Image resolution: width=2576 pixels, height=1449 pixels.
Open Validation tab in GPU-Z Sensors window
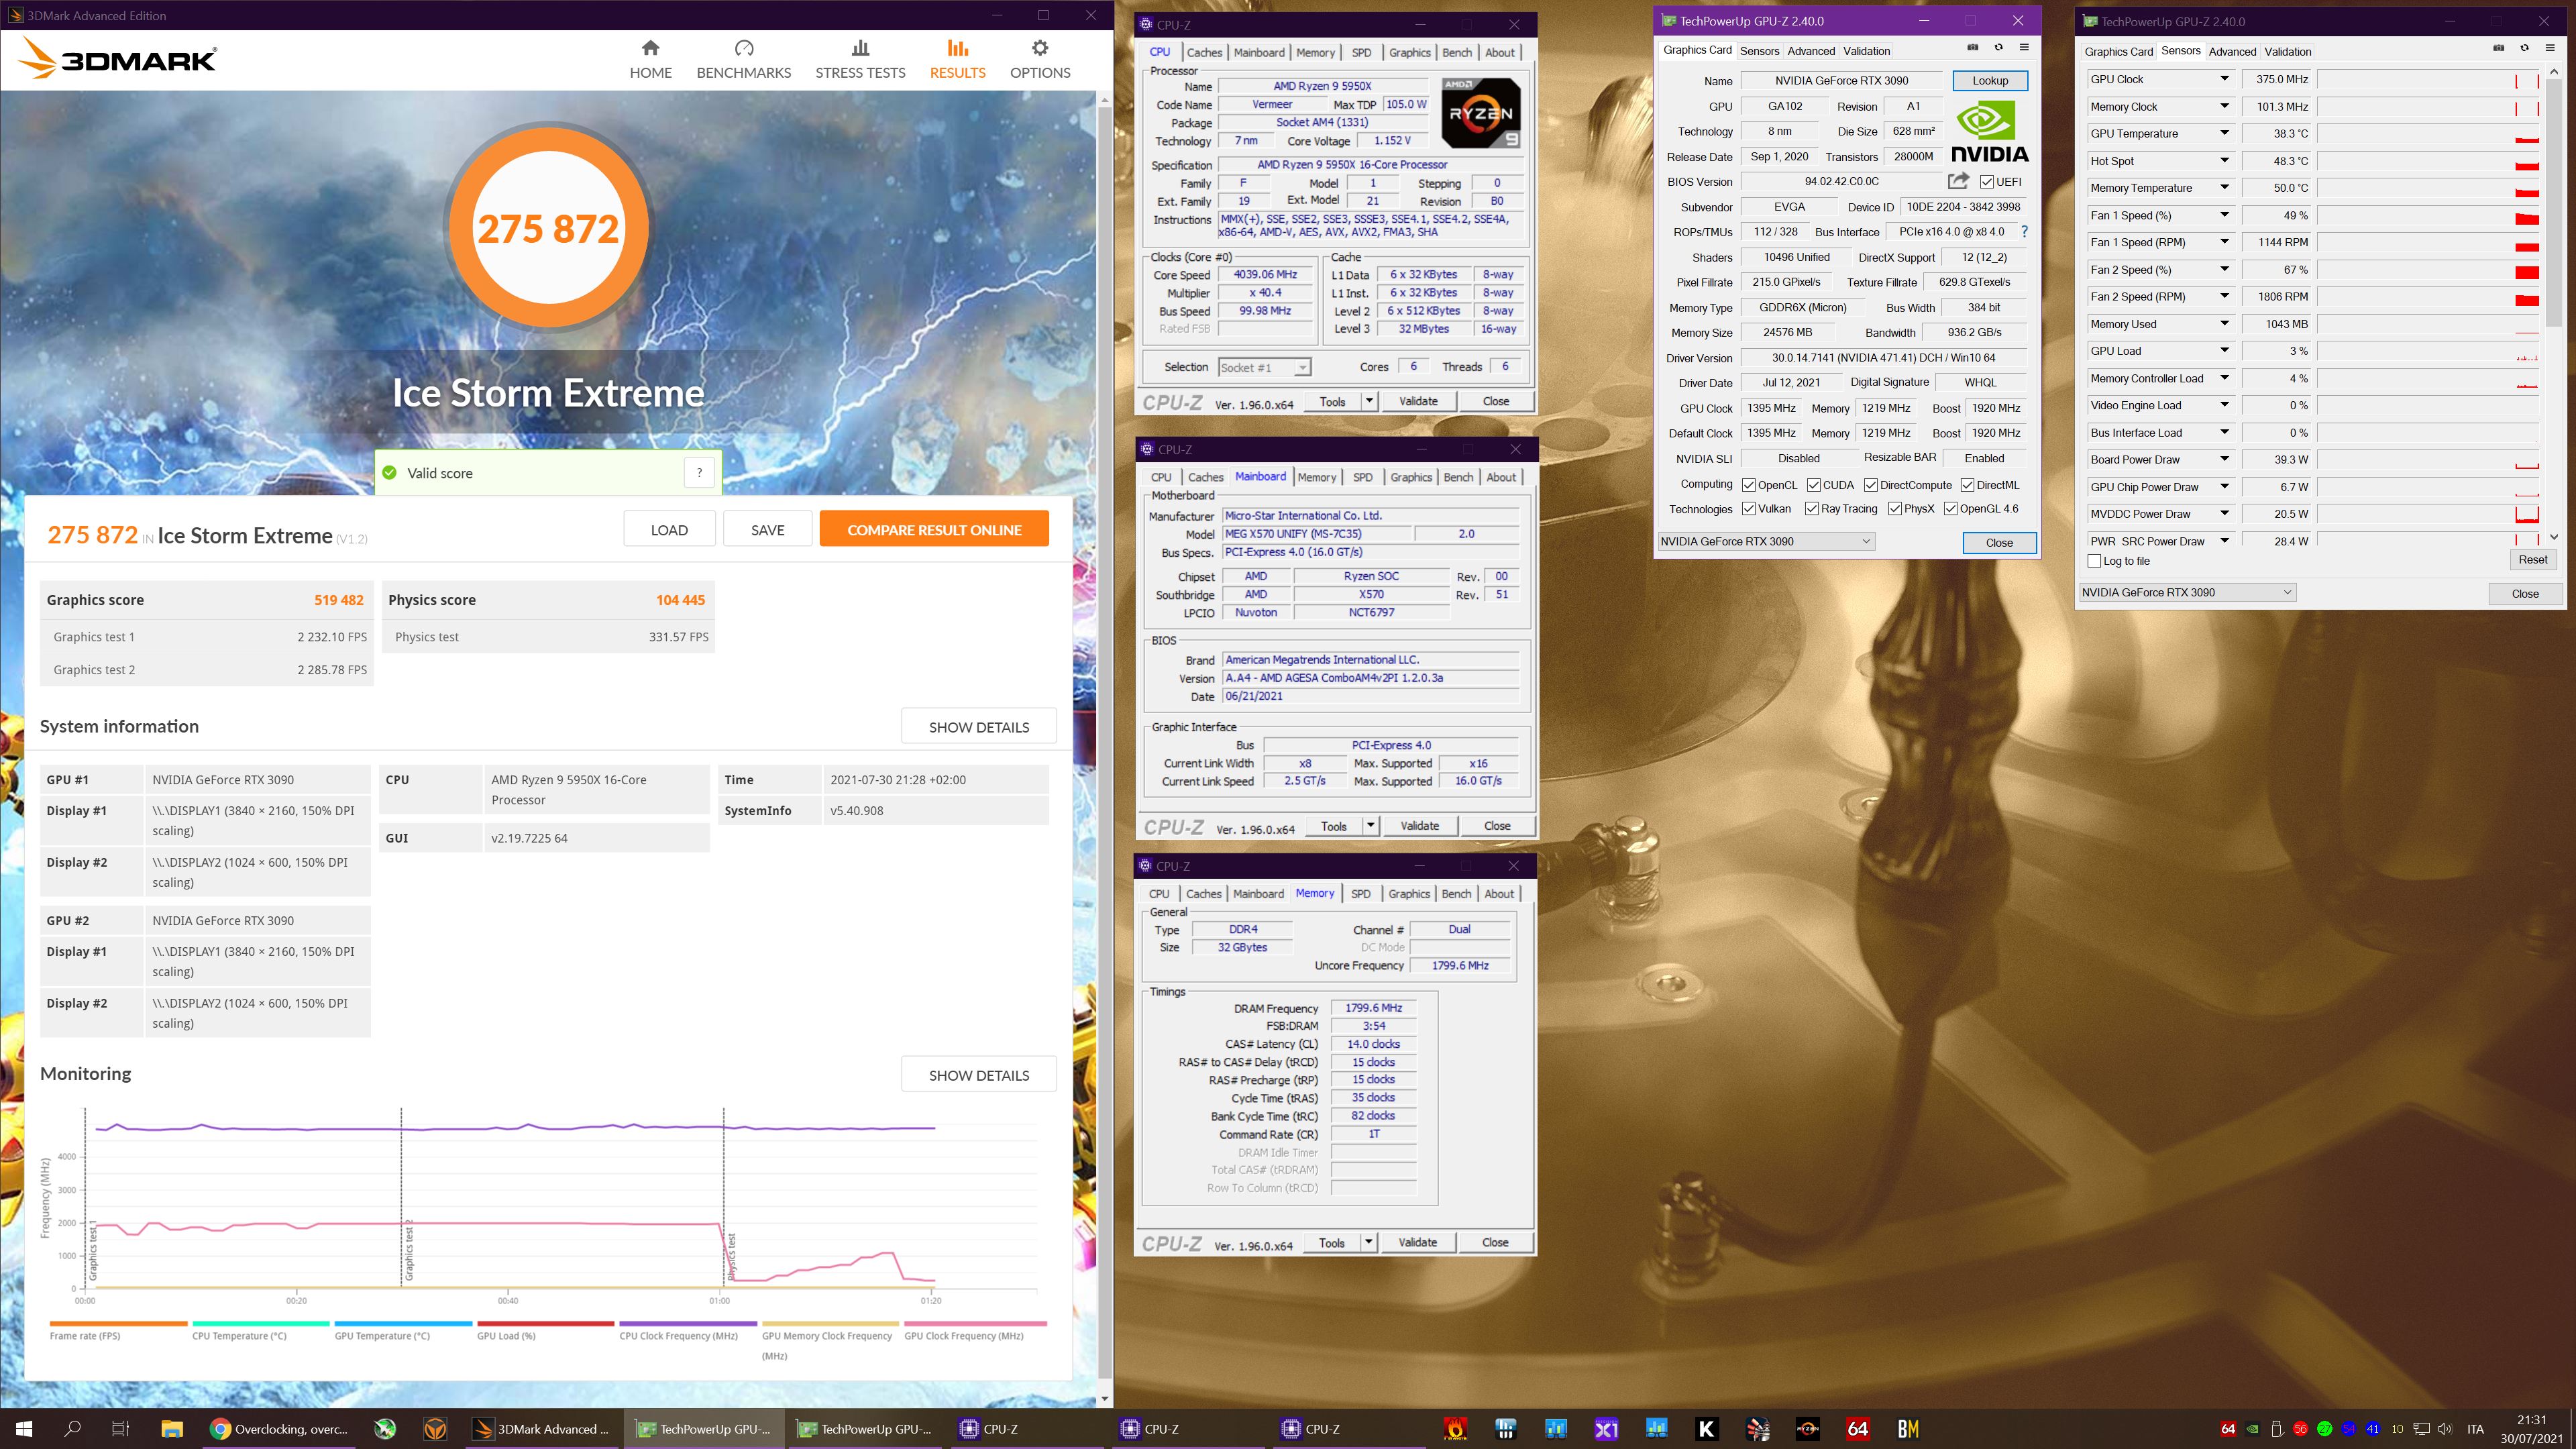tap(2288, 51)
